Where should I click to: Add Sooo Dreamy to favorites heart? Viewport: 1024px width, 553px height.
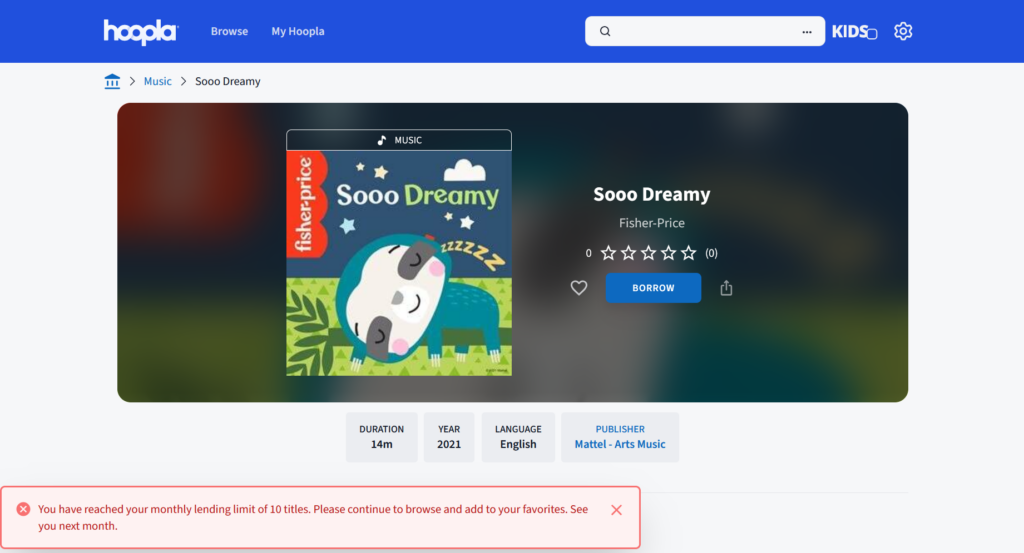[579, 288]
